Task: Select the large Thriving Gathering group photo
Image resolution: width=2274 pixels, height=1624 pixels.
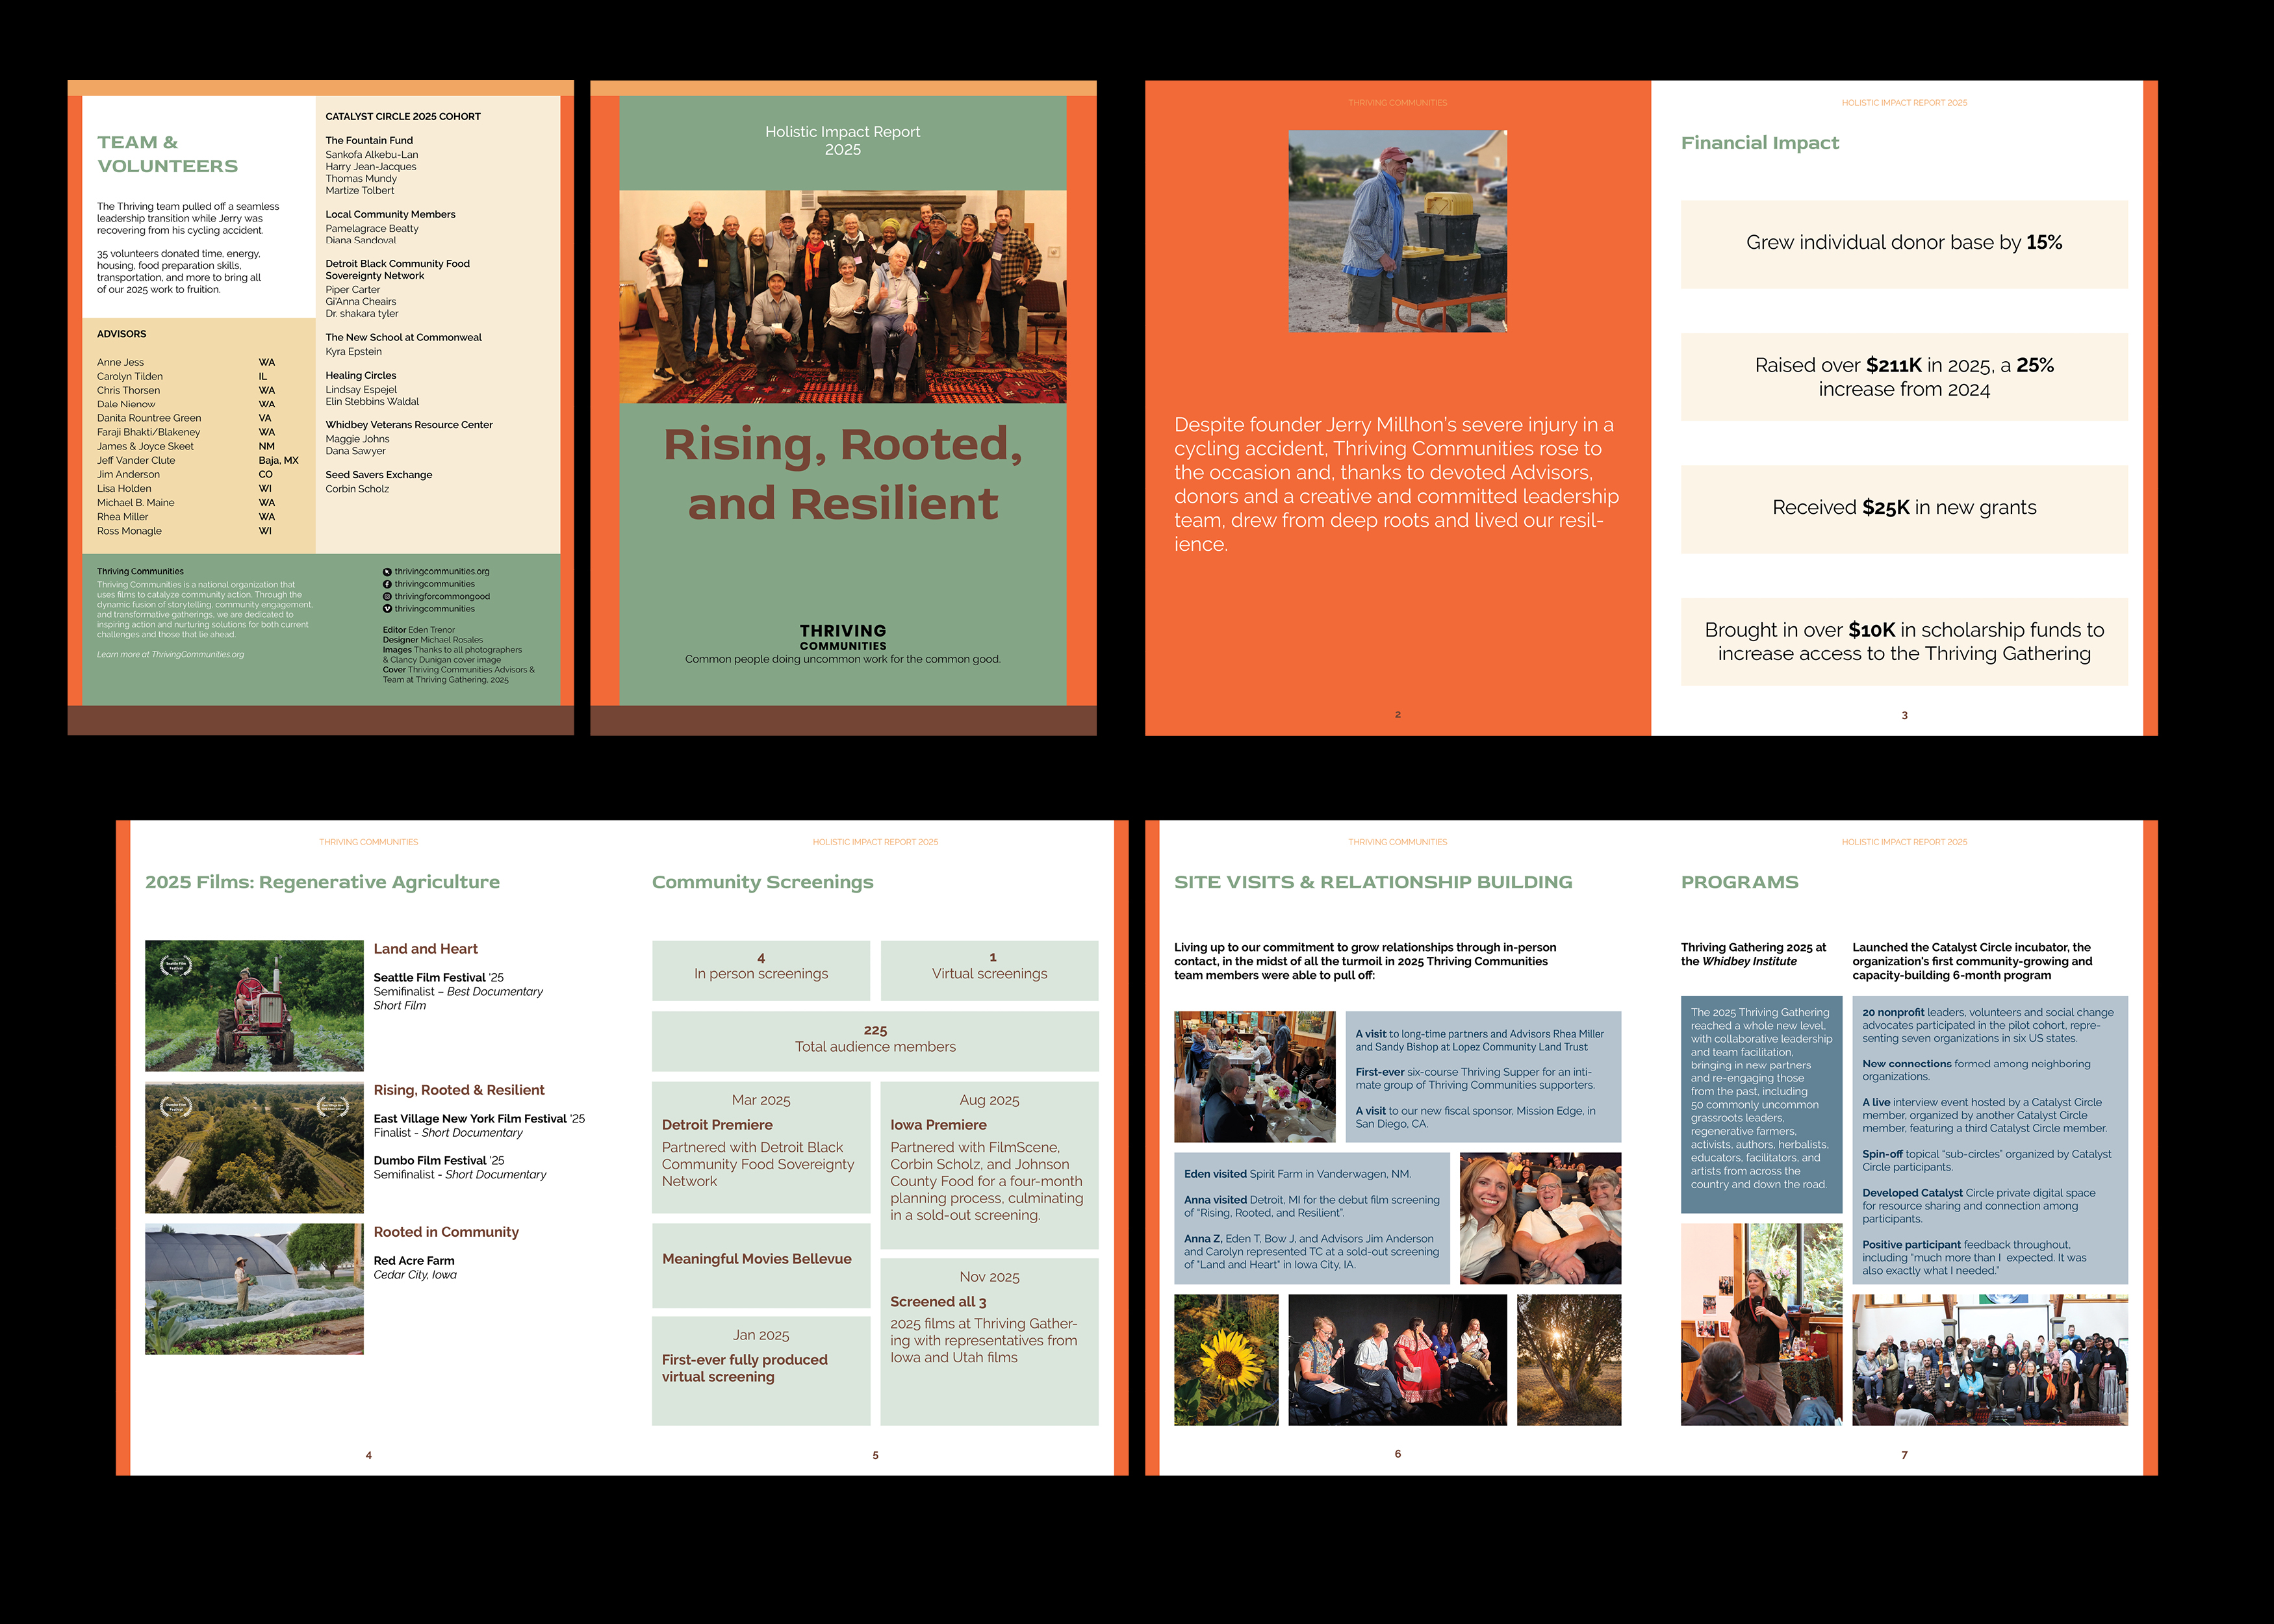Action: tap(1990, 1360)
